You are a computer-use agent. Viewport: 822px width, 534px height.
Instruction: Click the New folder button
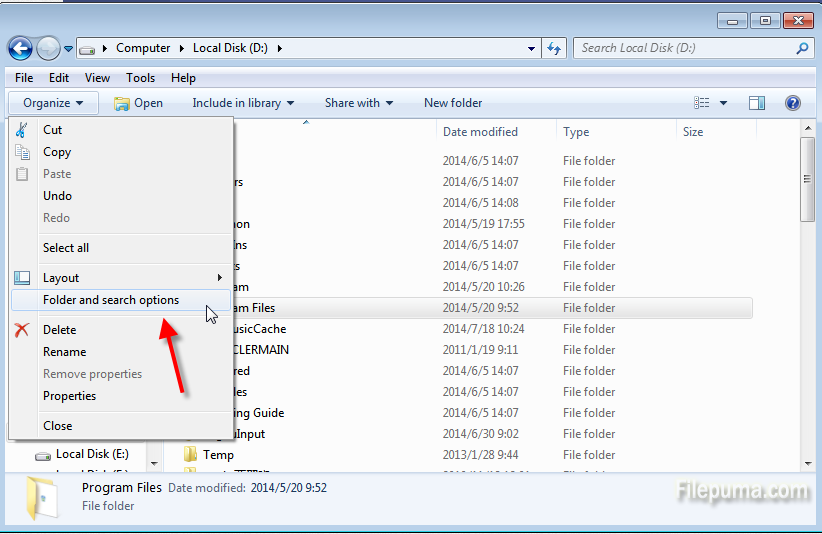(x=453, y=103)
